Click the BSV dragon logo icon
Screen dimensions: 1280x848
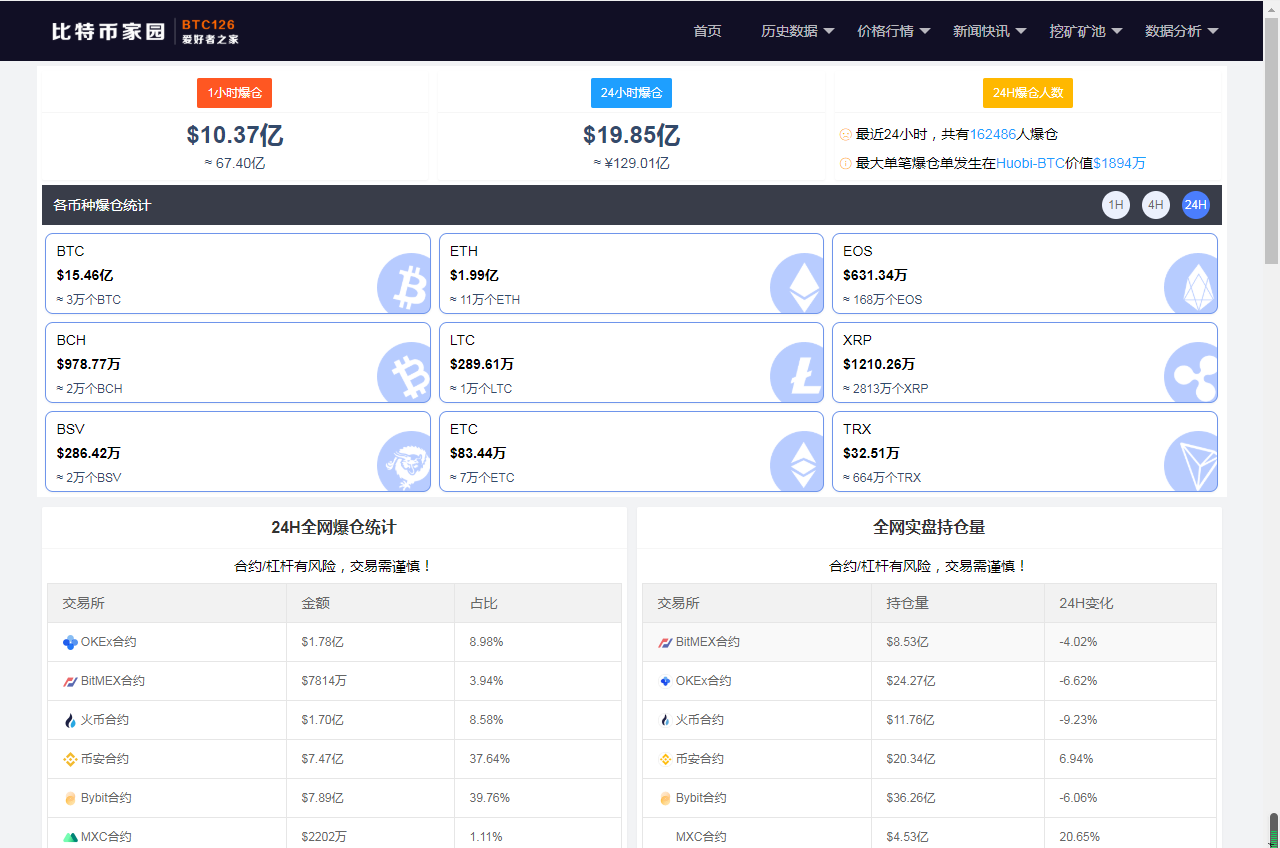tap(404, 463)
